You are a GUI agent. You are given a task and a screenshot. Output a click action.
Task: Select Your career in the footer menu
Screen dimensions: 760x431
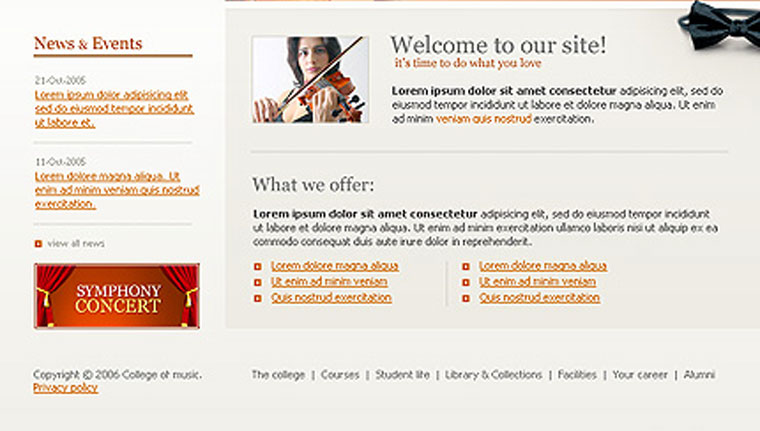pyautogui.click(x=640, y=375)
